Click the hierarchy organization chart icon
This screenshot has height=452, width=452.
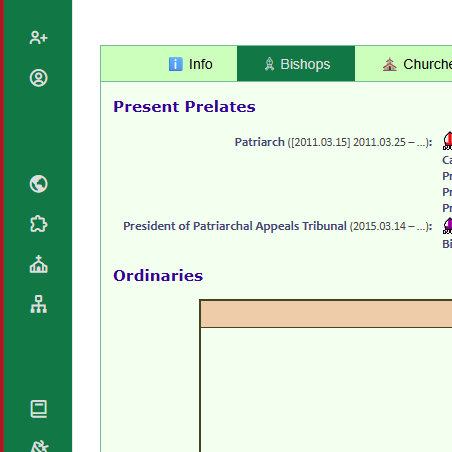tap(39, 304)
